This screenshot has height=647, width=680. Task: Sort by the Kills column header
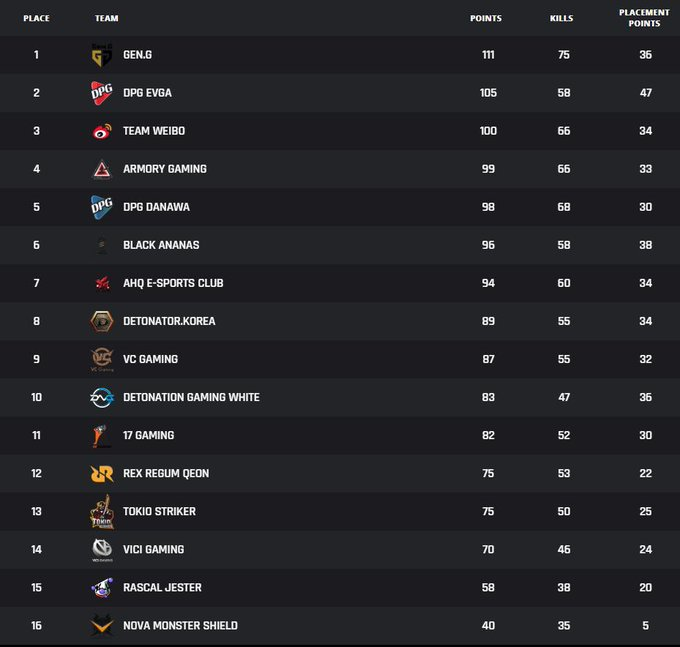pos(562,18)
